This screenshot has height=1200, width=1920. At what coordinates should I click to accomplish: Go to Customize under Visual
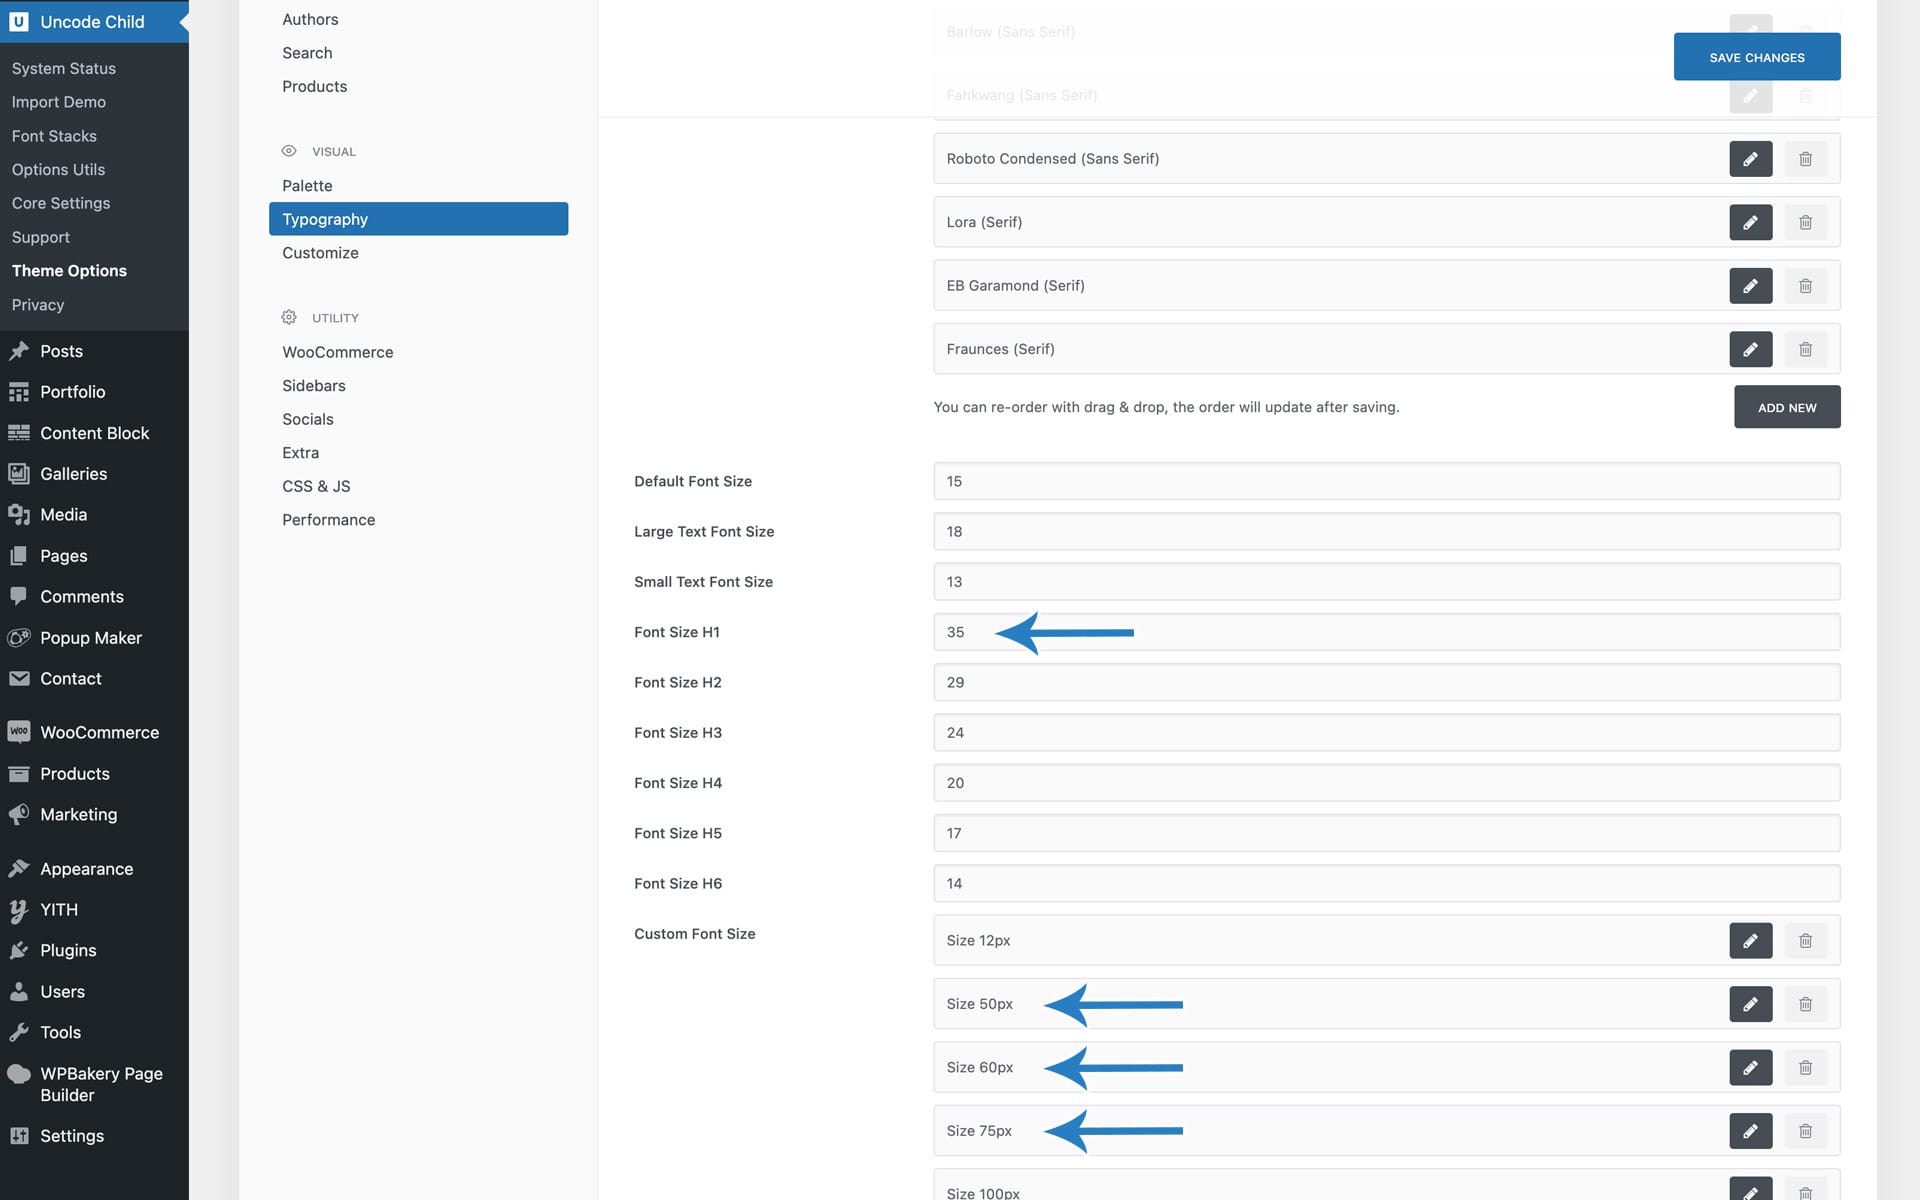tap(320, 253)
